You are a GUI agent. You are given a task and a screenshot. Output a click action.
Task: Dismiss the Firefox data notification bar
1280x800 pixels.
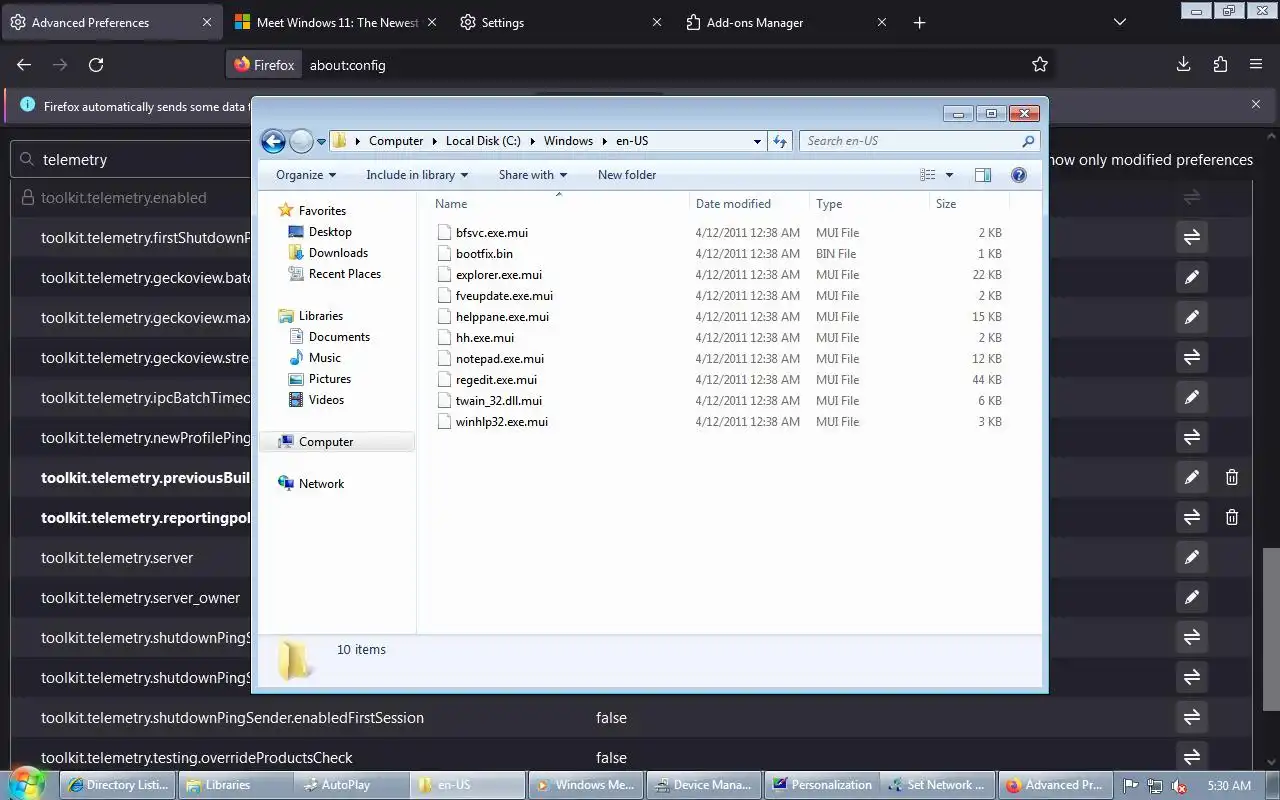pos(1256,104)
